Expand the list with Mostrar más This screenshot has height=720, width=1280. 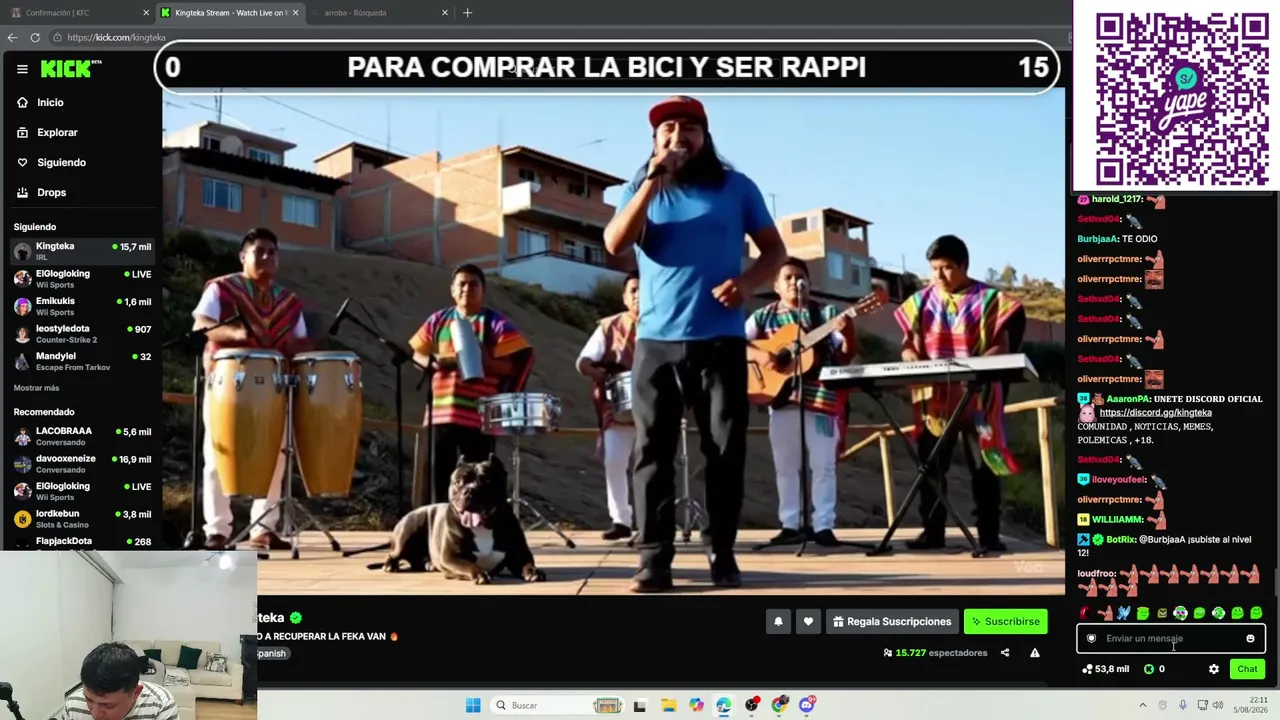point(36,388)
